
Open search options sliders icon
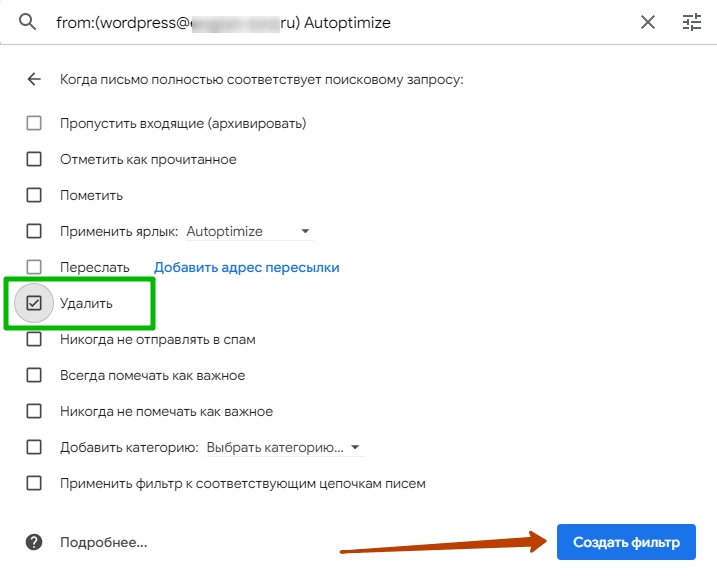tap(692, 22)
